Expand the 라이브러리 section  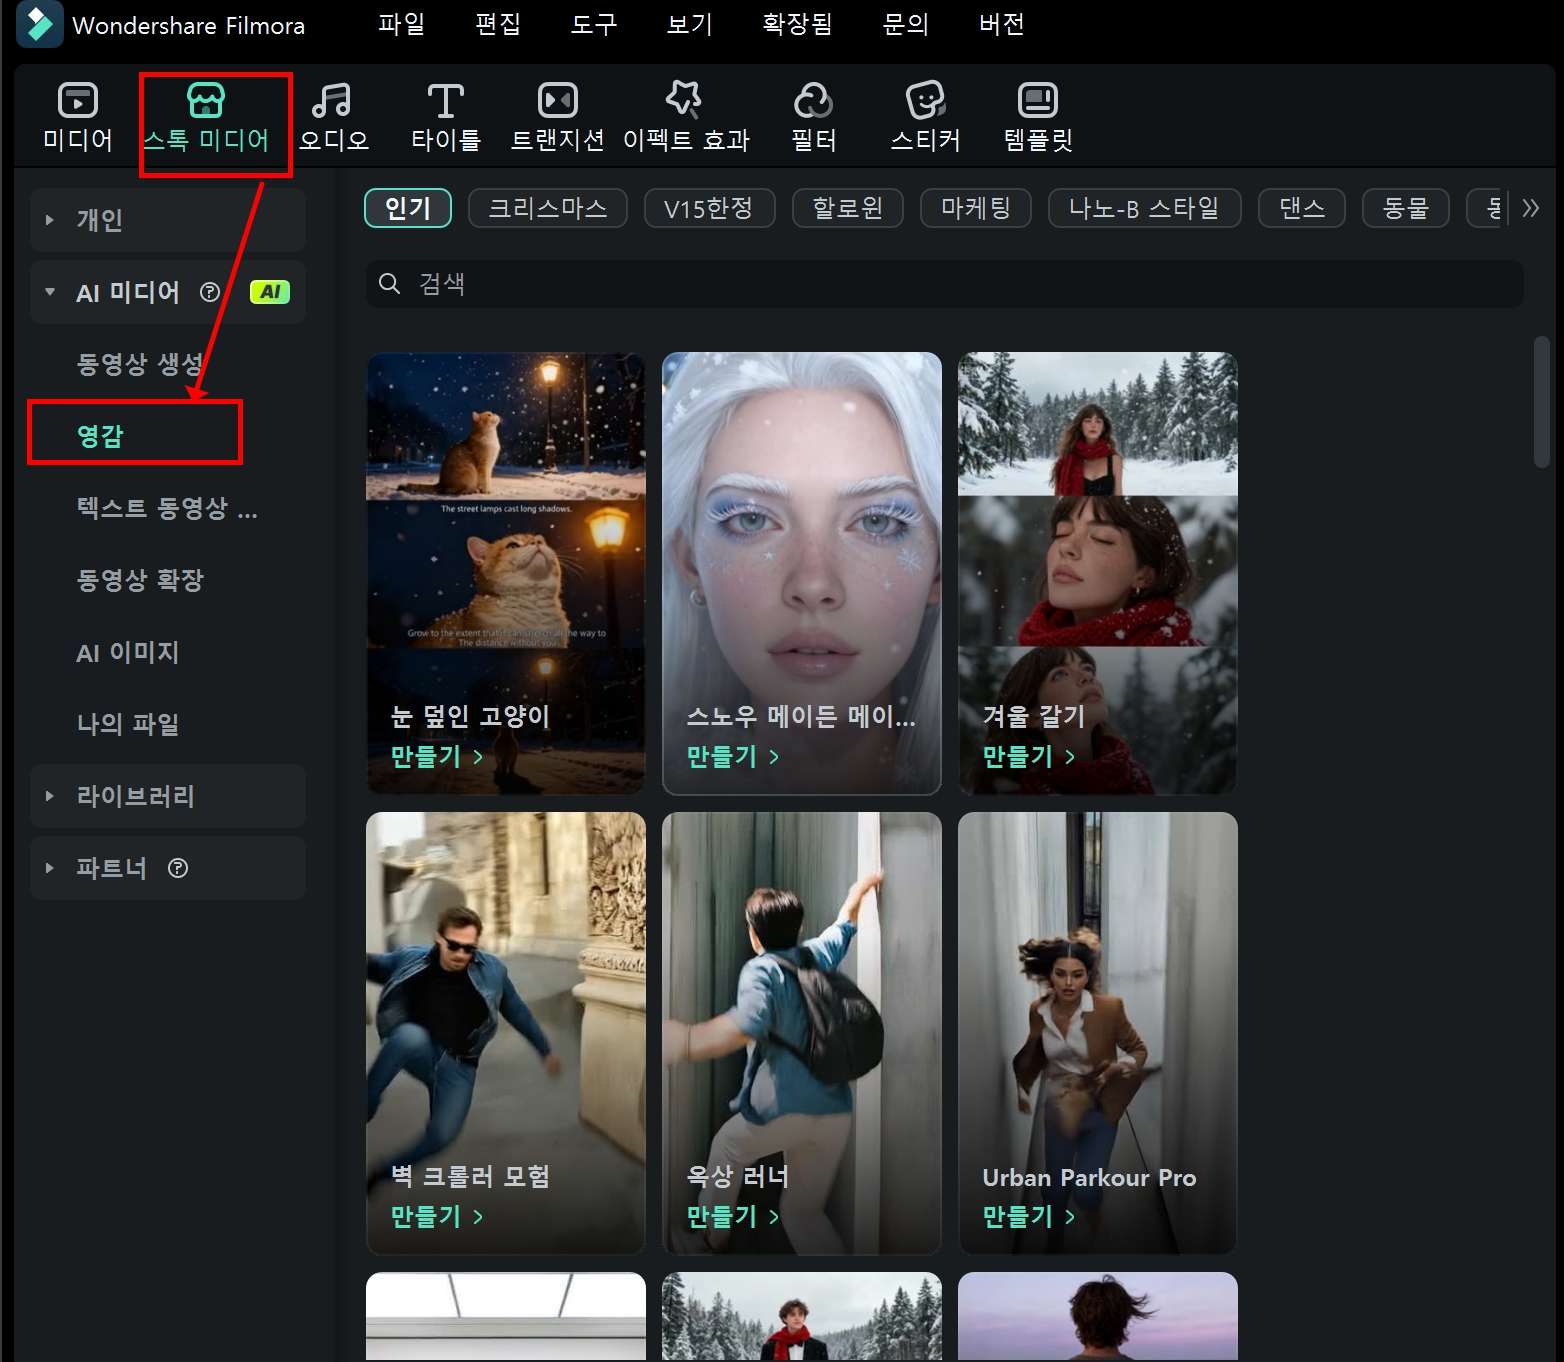pyautogui.click(x=134, y=795)
